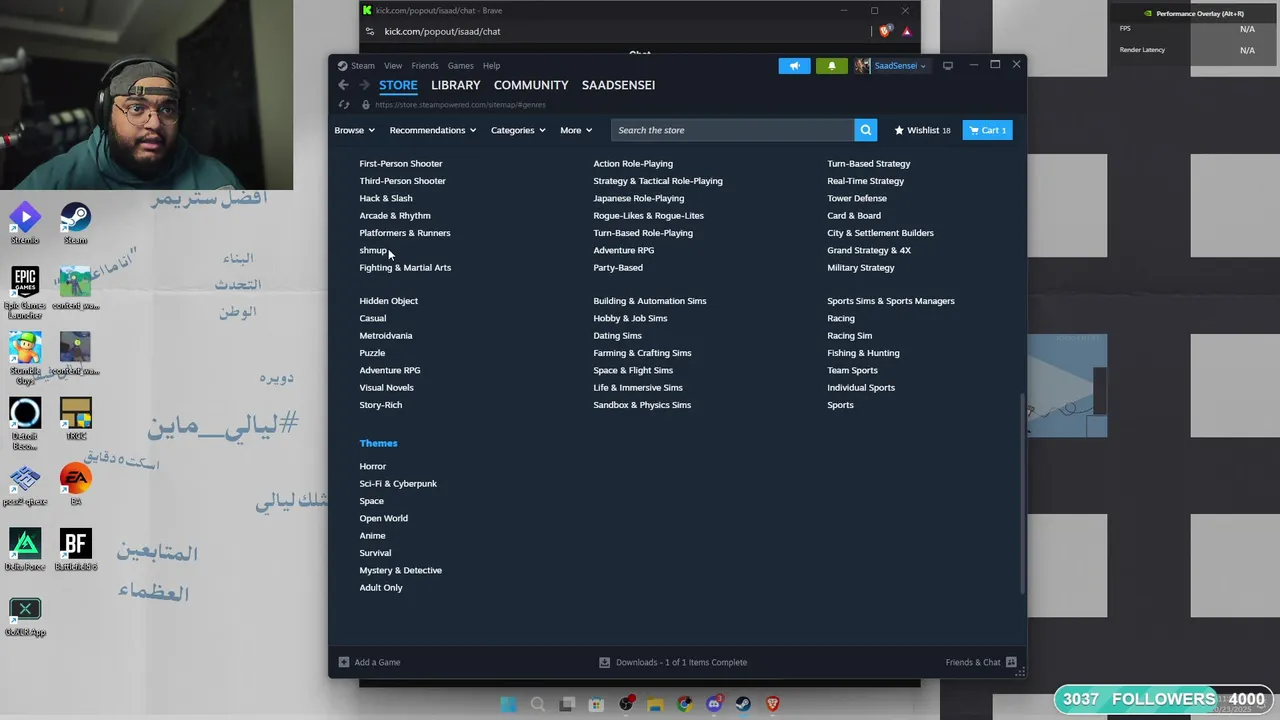Image resolution: width=1280 pixels, height=720 pixels.
Task: Open the shmup genre link
Action: click(x=372, y=250)
